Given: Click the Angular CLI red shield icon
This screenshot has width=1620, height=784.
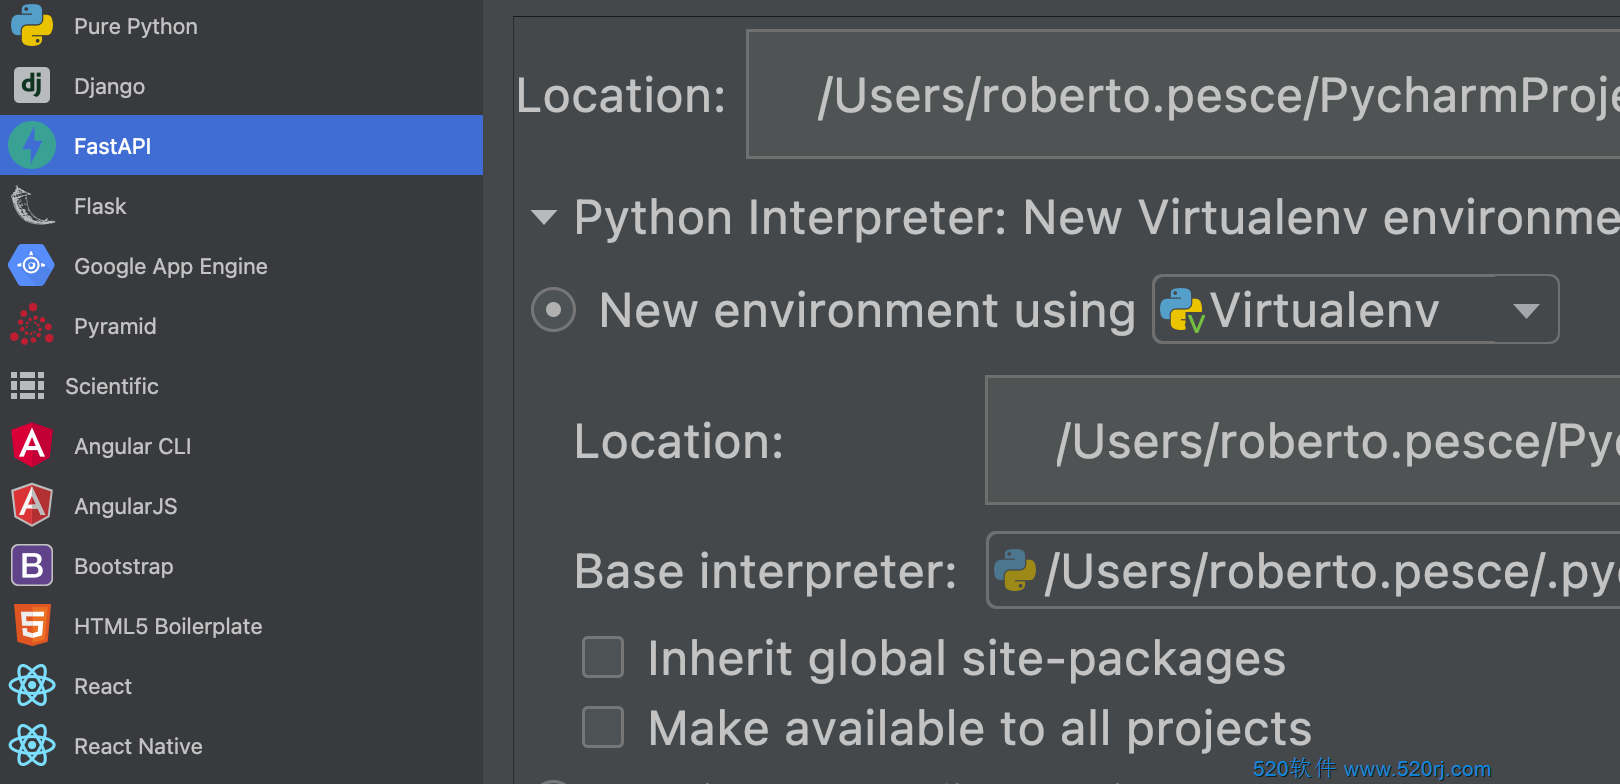Looking at the screenshot, I should (x=32, y=446).
